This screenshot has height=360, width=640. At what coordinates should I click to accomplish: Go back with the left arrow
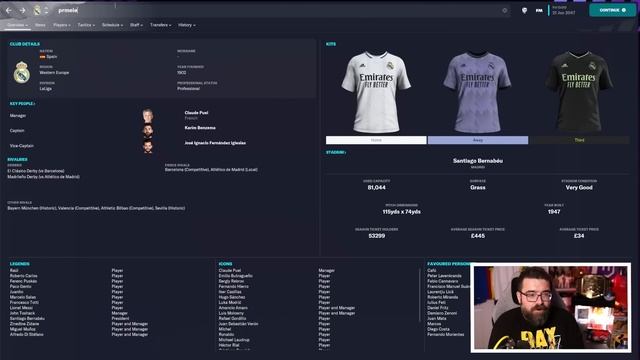(x=9, y=10)
